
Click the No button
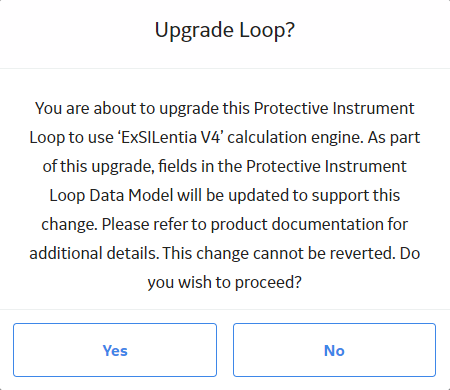pyautogui.click(x=334, y=350)
